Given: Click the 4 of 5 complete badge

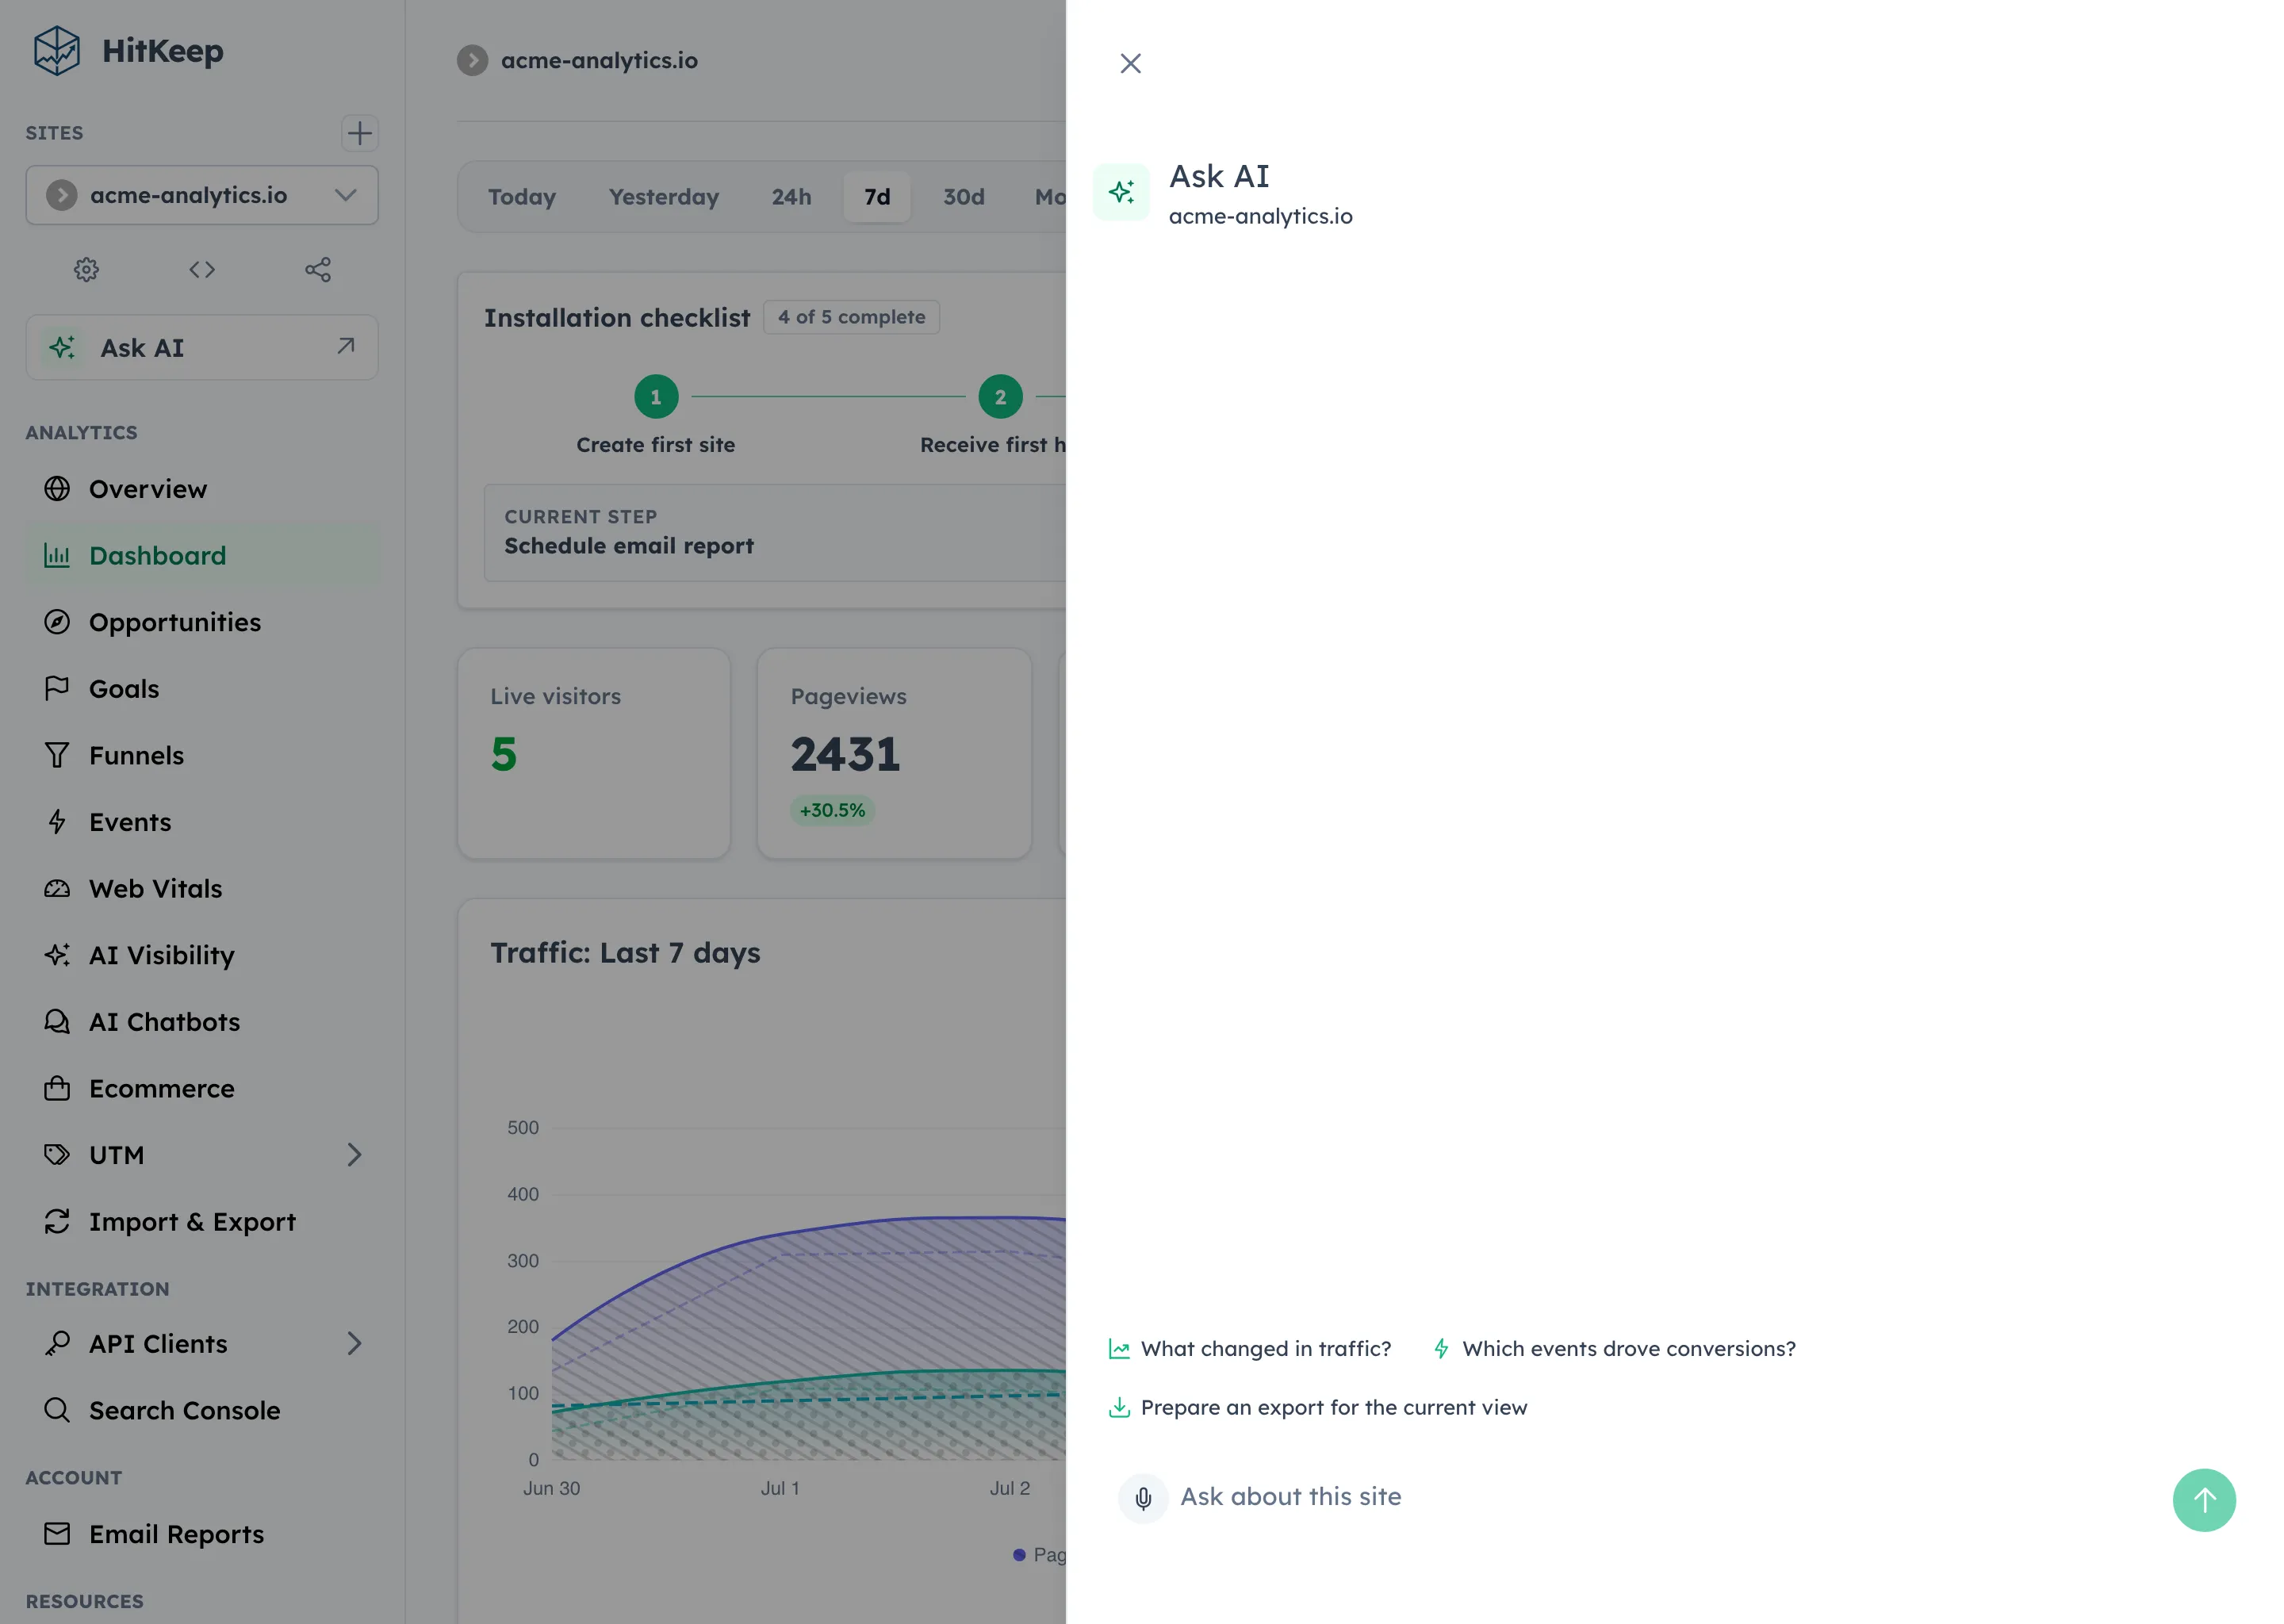Looking at the screenshot, I should point(851,317).
